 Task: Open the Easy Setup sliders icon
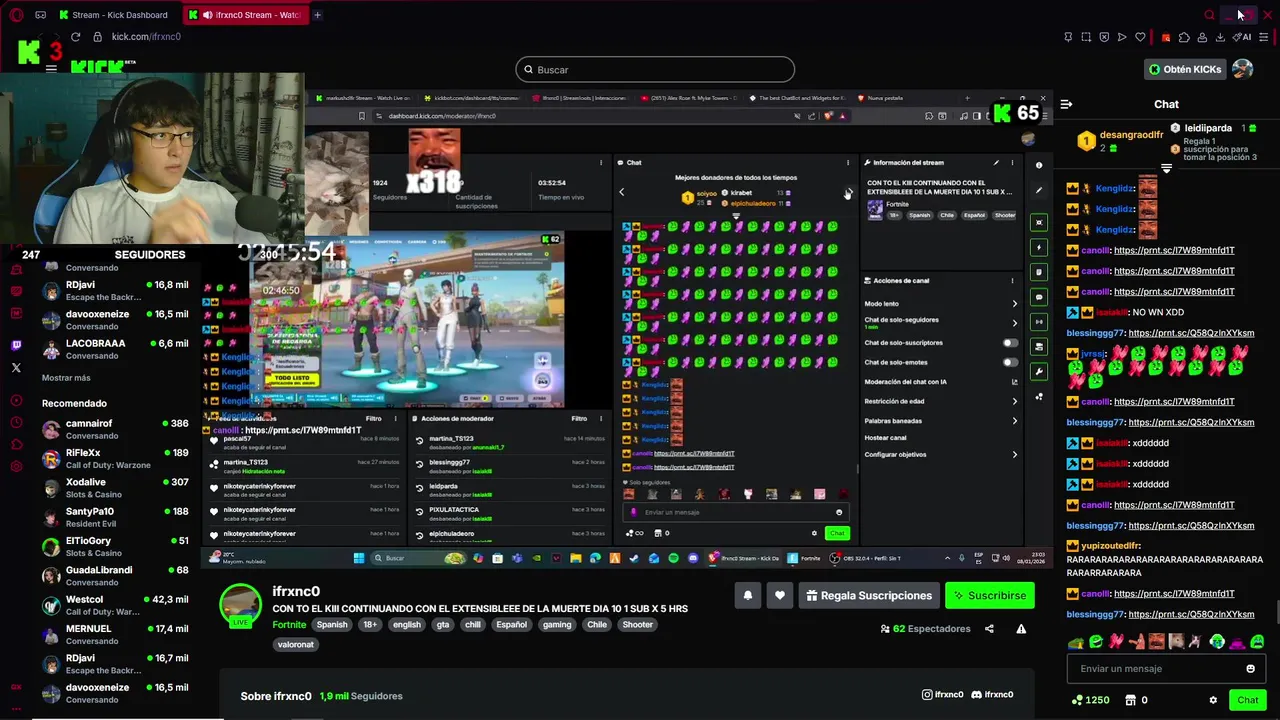[1264, 37]
